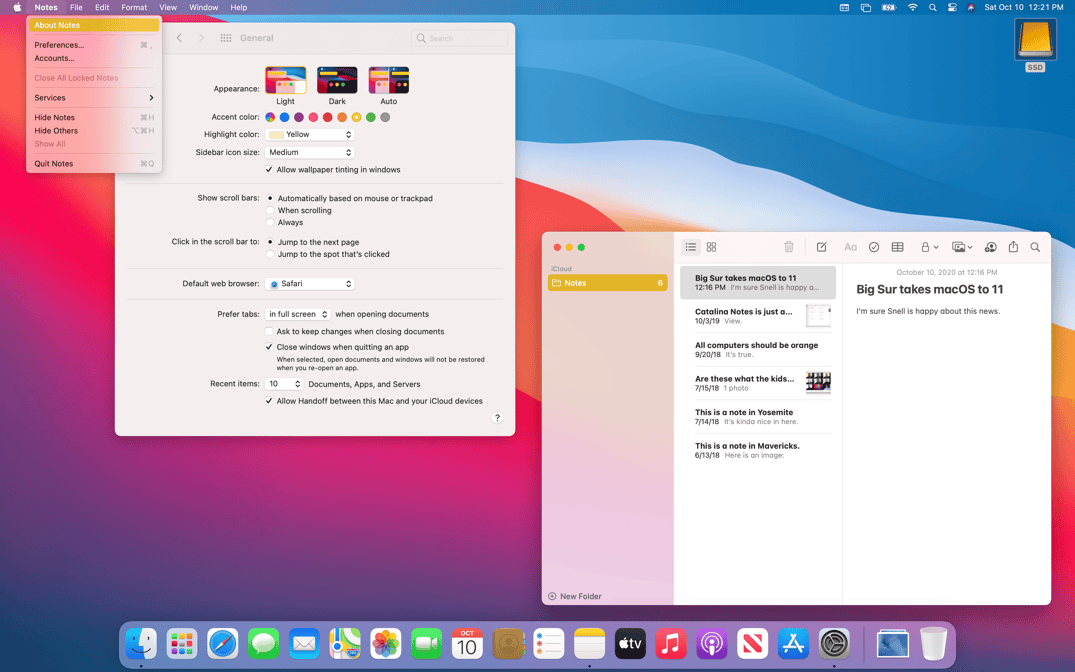Open Launchpad from the Dock
This screenshot has height=672, width=1075.
point(182,644)
